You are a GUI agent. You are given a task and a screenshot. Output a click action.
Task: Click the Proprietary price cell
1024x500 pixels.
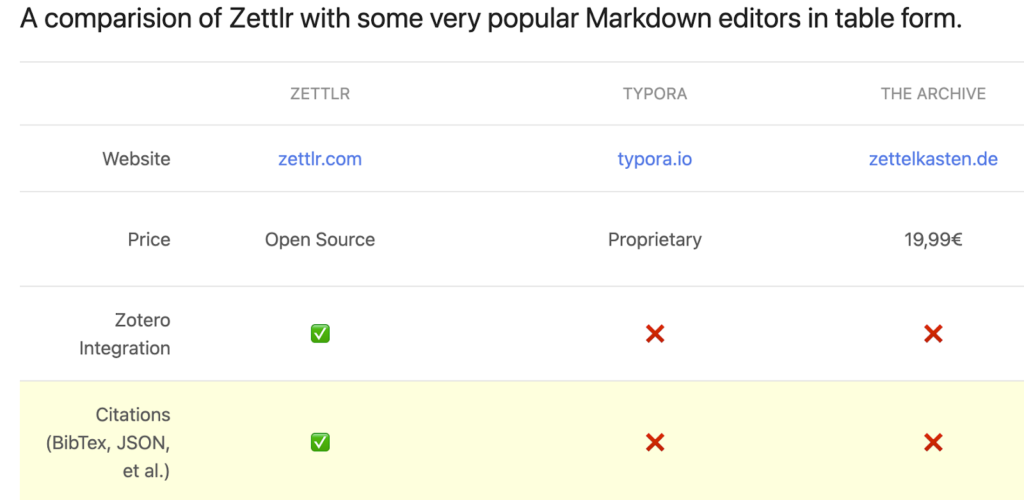tap(655, 240)
